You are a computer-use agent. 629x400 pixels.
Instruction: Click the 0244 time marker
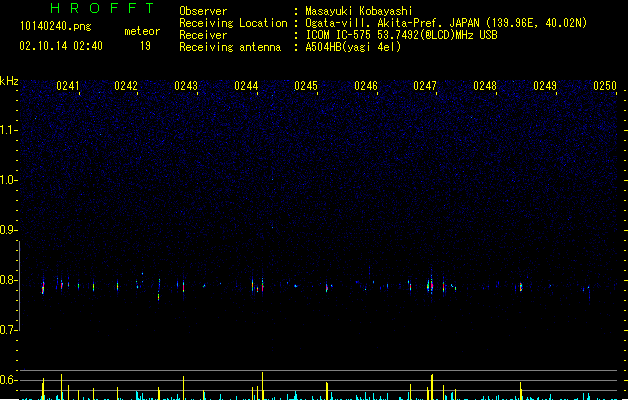pyautogui.click(x=246, y=86)
